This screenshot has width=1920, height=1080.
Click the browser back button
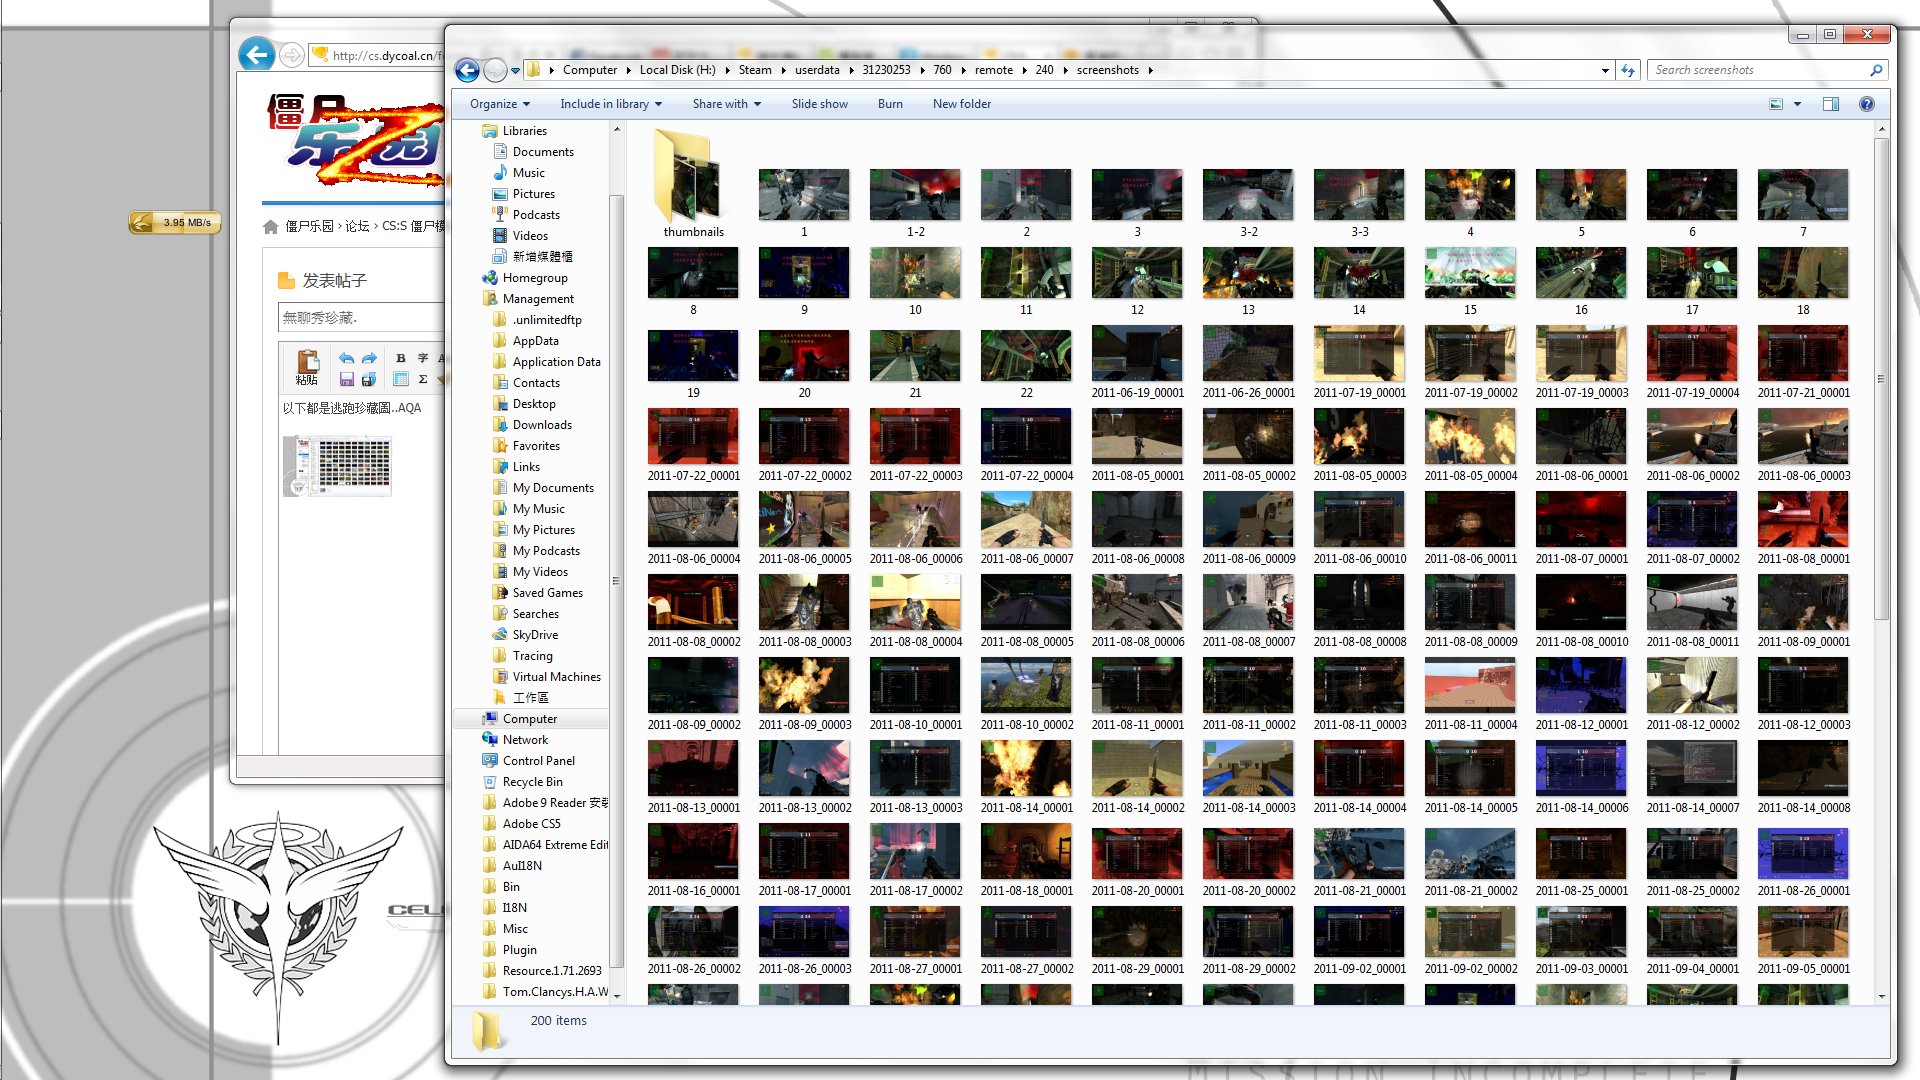(257, 54)
